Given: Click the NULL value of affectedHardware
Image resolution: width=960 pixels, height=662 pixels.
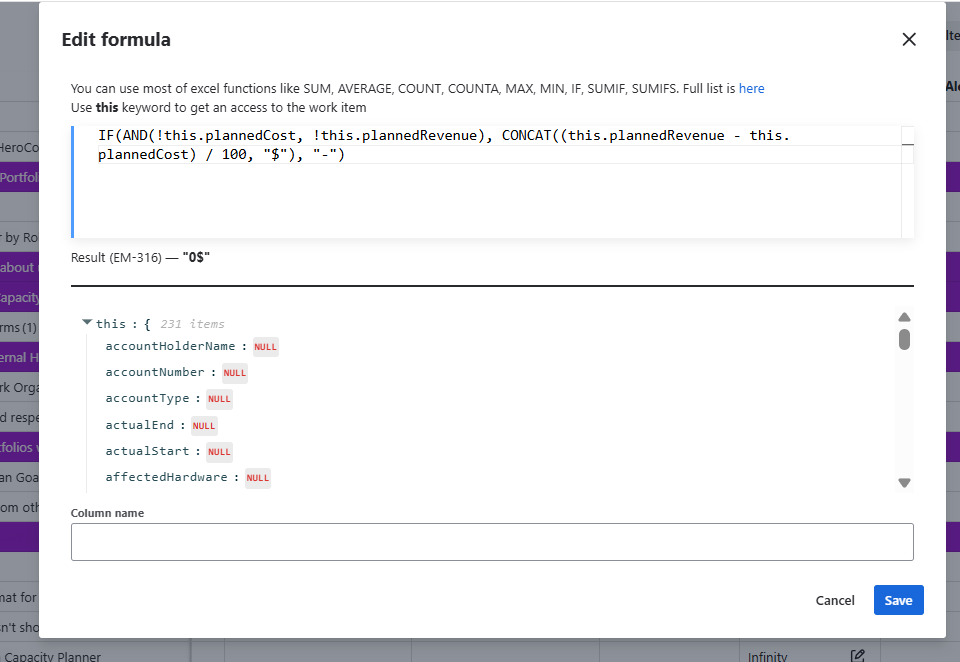Looking at the screenshot, I should 258,478.
